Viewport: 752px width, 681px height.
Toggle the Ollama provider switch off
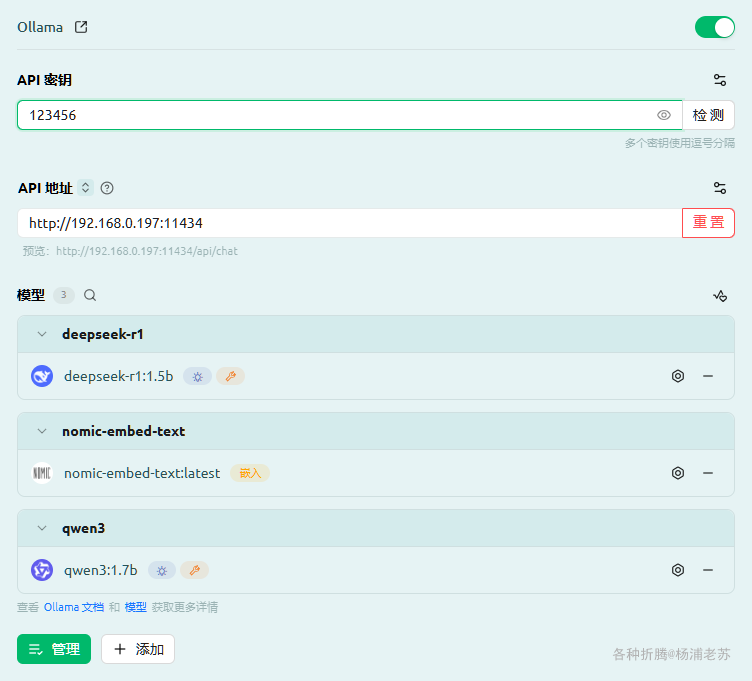tap(715, 27)
